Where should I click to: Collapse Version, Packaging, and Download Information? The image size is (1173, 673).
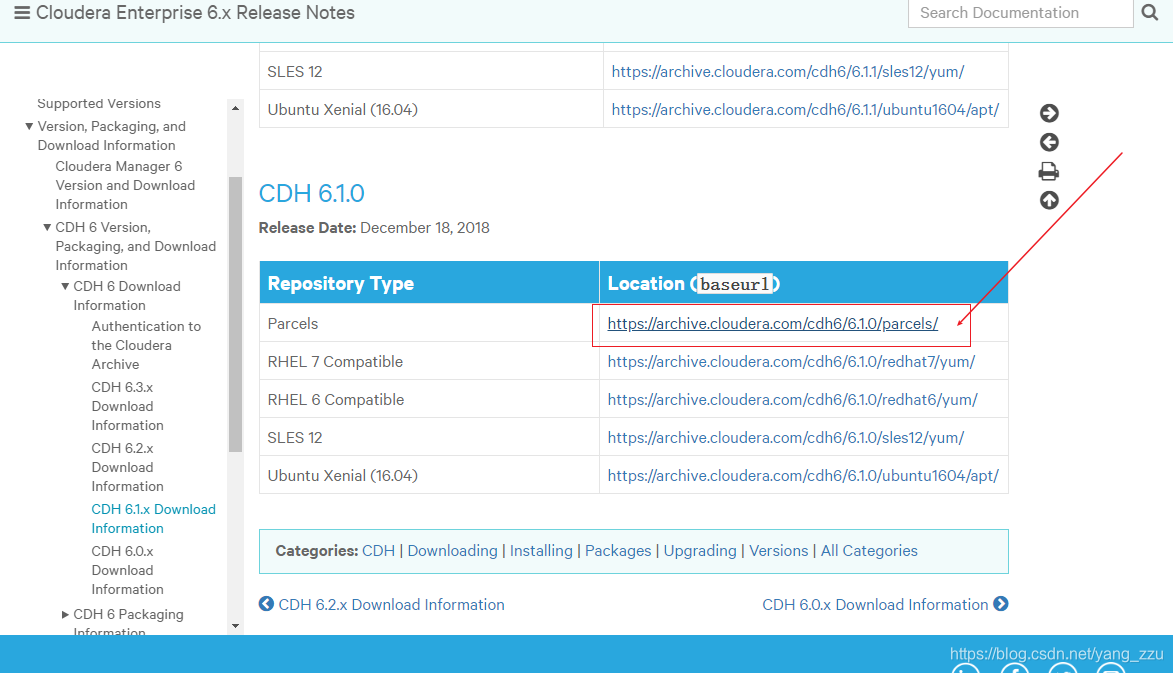(x=29, y=126)
